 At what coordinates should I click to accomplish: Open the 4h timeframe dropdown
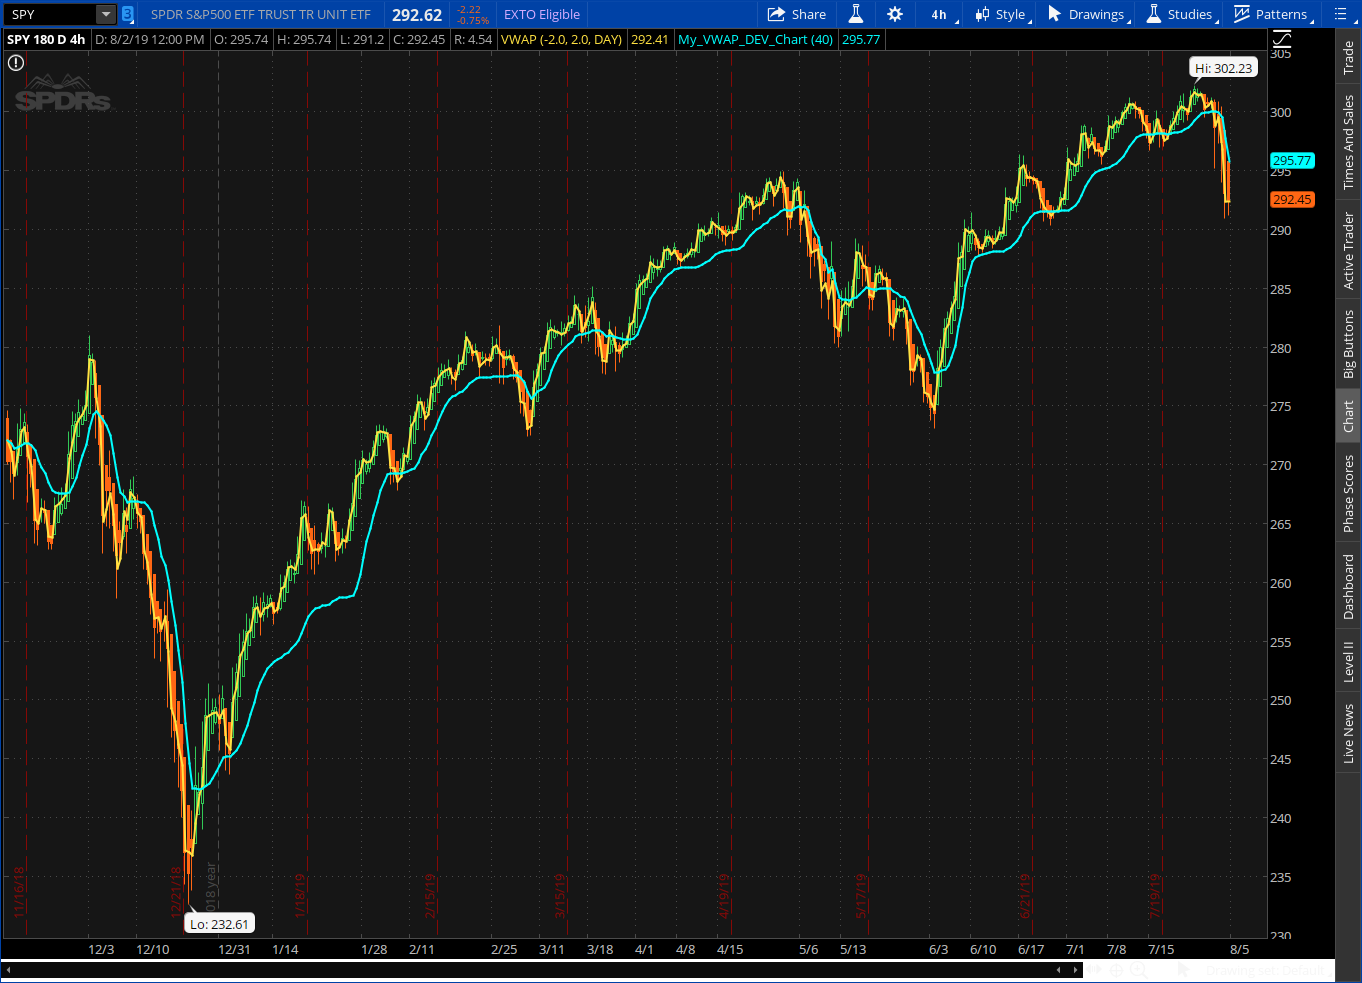[943, 14]
